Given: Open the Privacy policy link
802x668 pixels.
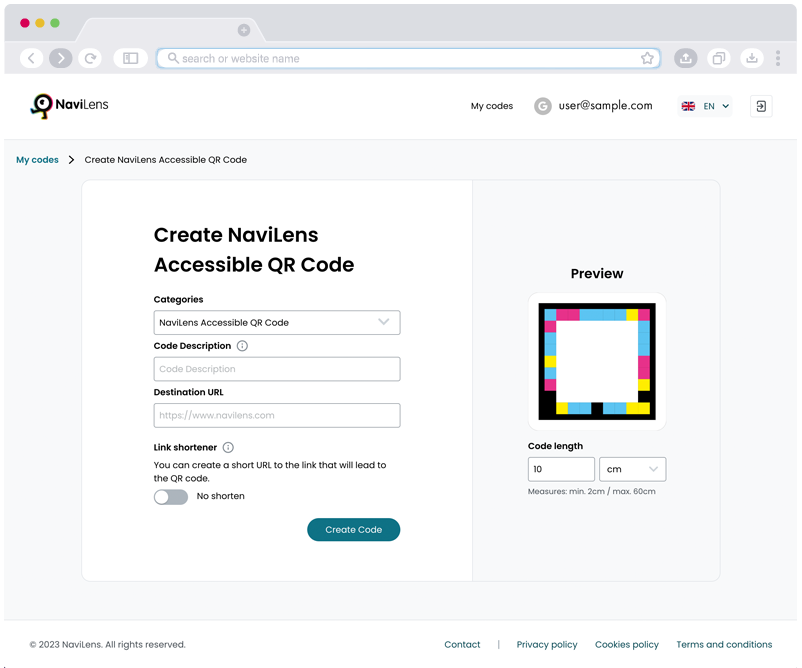Looking at the screenshot, I should (x=547, y=645).
